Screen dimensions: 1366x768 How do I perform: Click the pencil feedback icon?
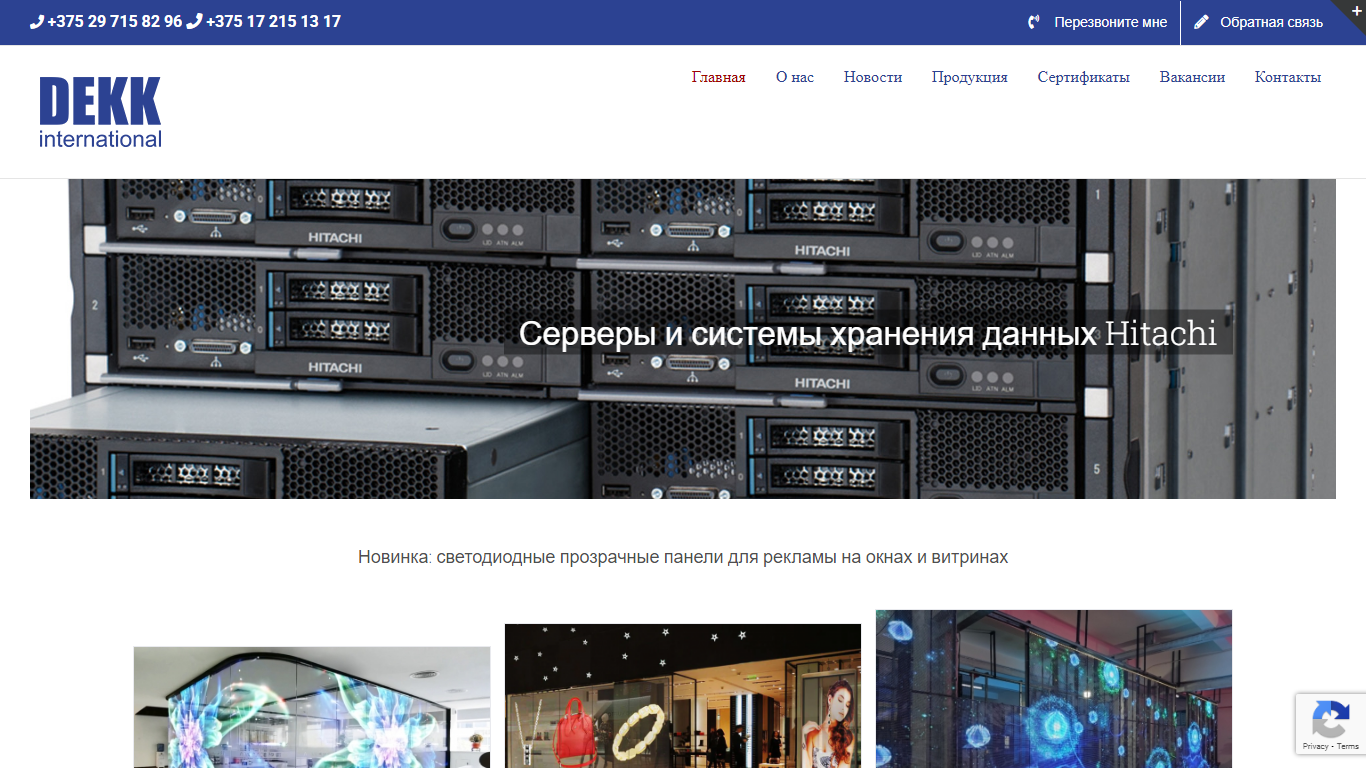tap(1201, 22)
